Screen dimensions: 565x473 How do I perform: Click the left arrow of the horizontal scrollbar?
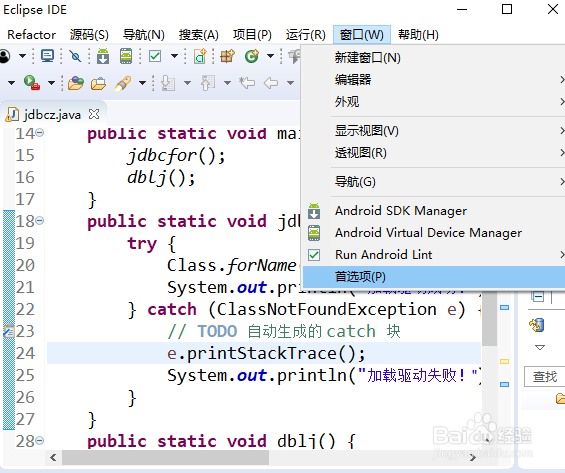[53, 458]
